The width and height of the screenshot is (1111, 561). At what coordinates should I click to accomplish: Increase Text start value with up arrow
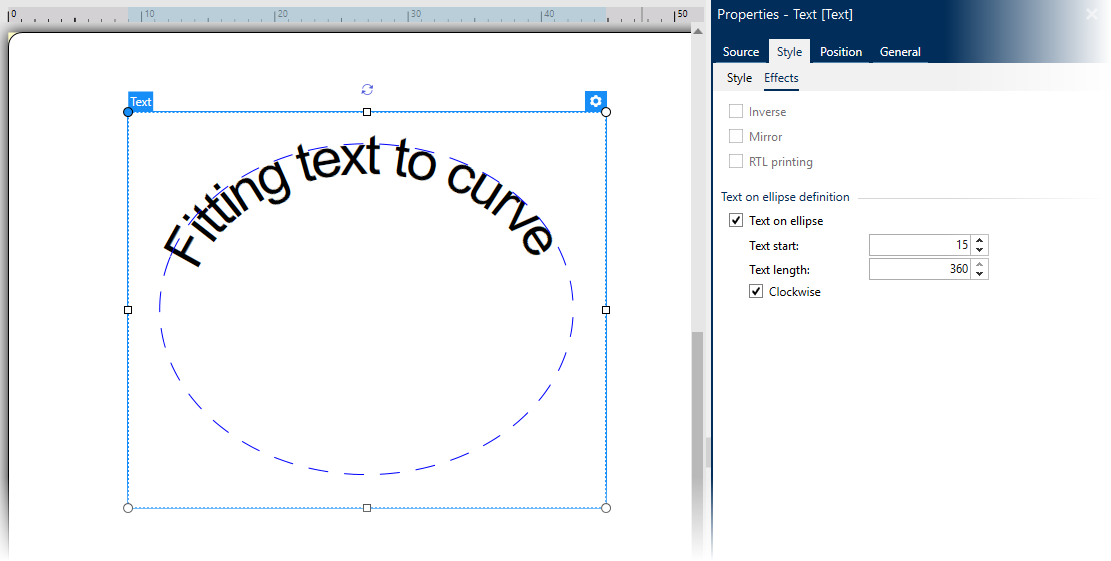click(x=980, y=240)
